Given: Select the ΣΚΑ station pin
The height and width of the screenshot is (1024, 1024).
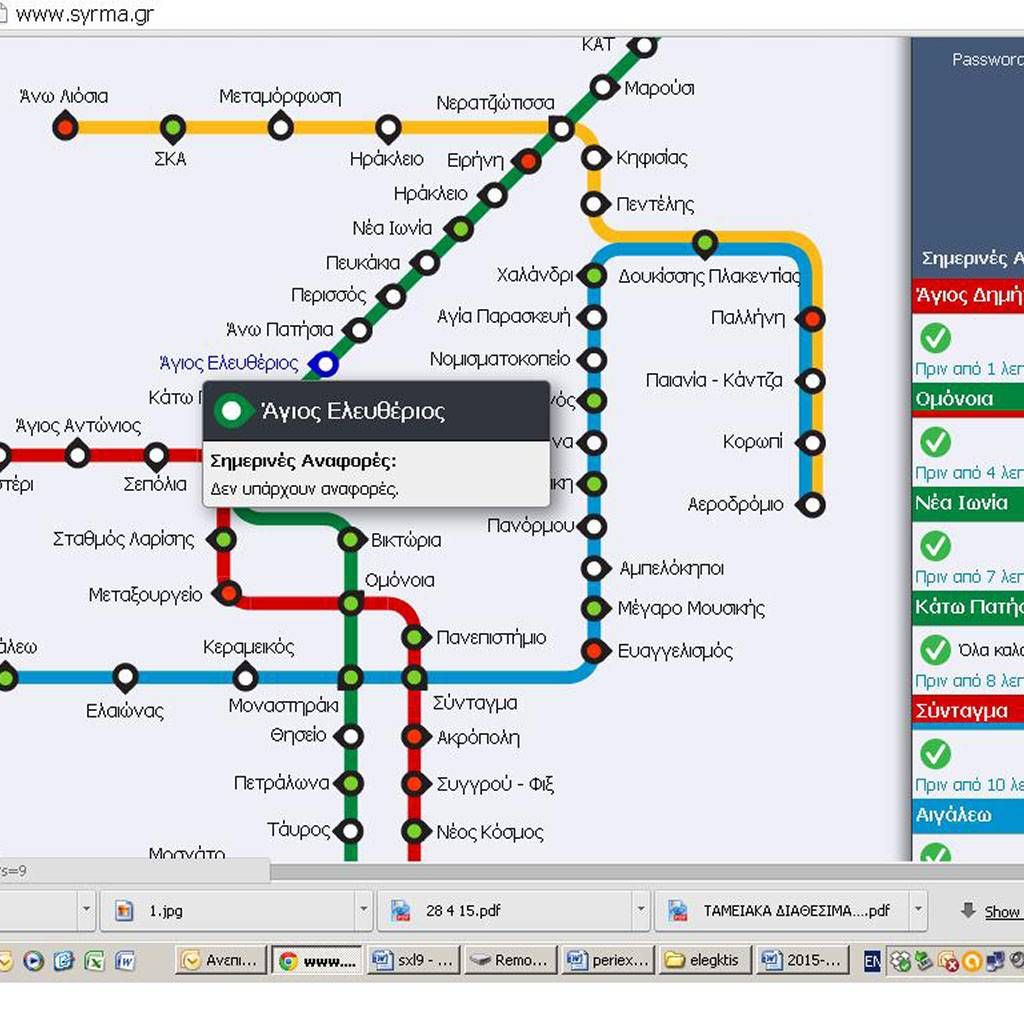Looking at the screenshot, I should pos(173,127).
